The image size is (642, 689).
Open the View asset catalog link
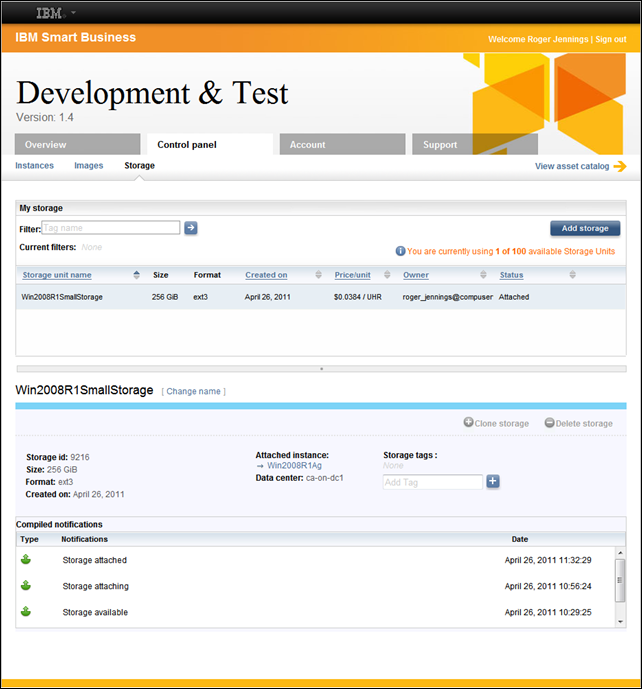(x=572, y=167)
